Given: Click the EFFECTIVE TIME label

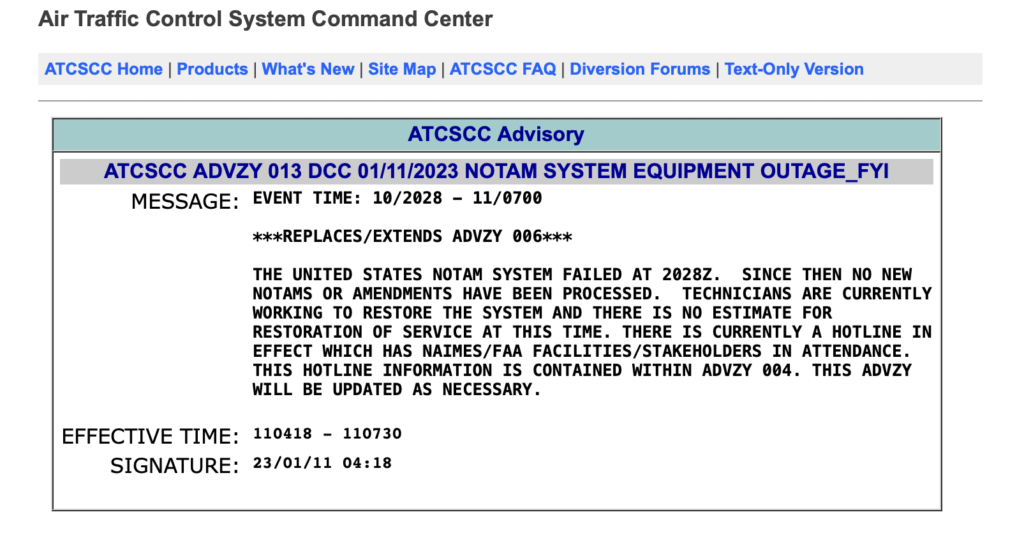Looking at the screenshot, I should pos(150,436).
